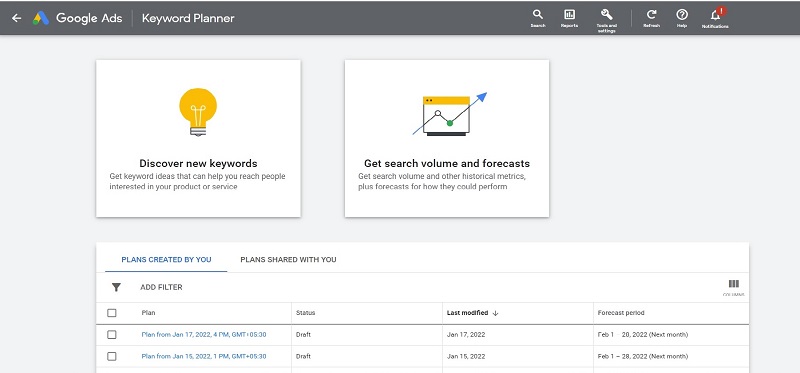
Task: Click the Last modified sort arrow
Action: tap(495, 313)
